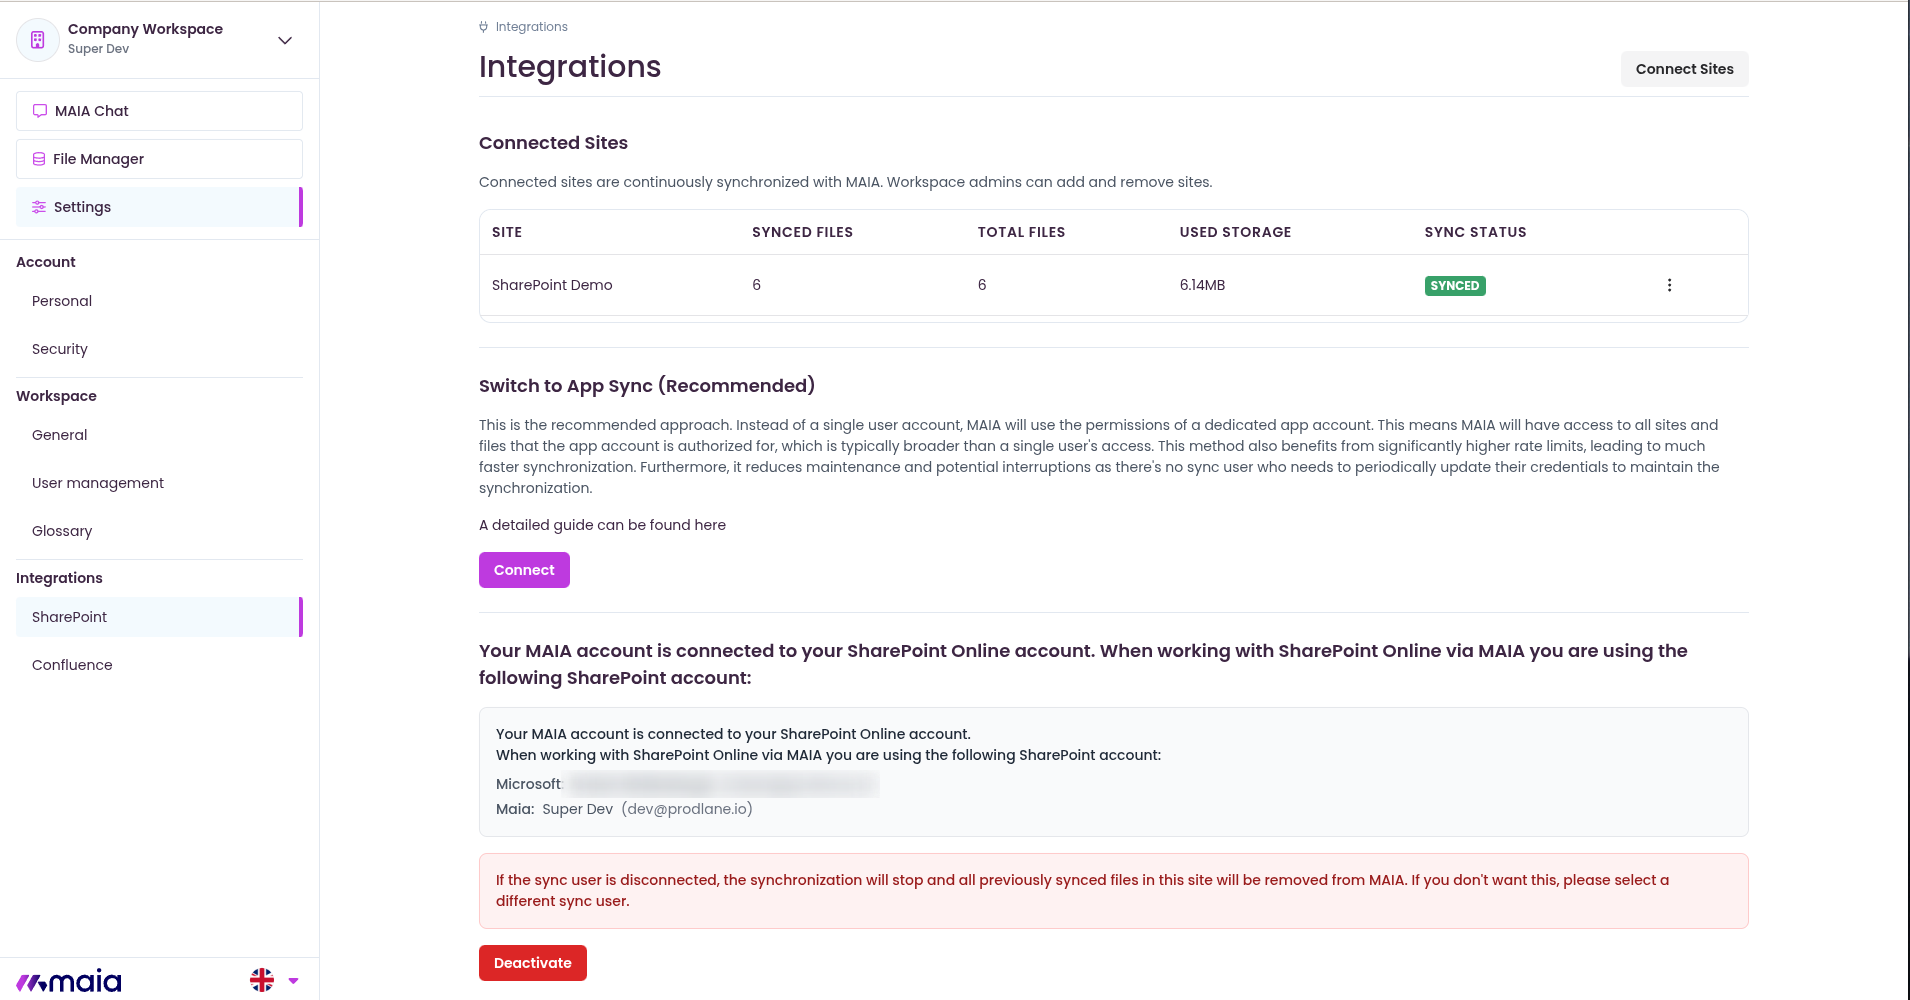Click the MAIA Chat speech bubble icon

pyautogui.click(x=40, y=111)
